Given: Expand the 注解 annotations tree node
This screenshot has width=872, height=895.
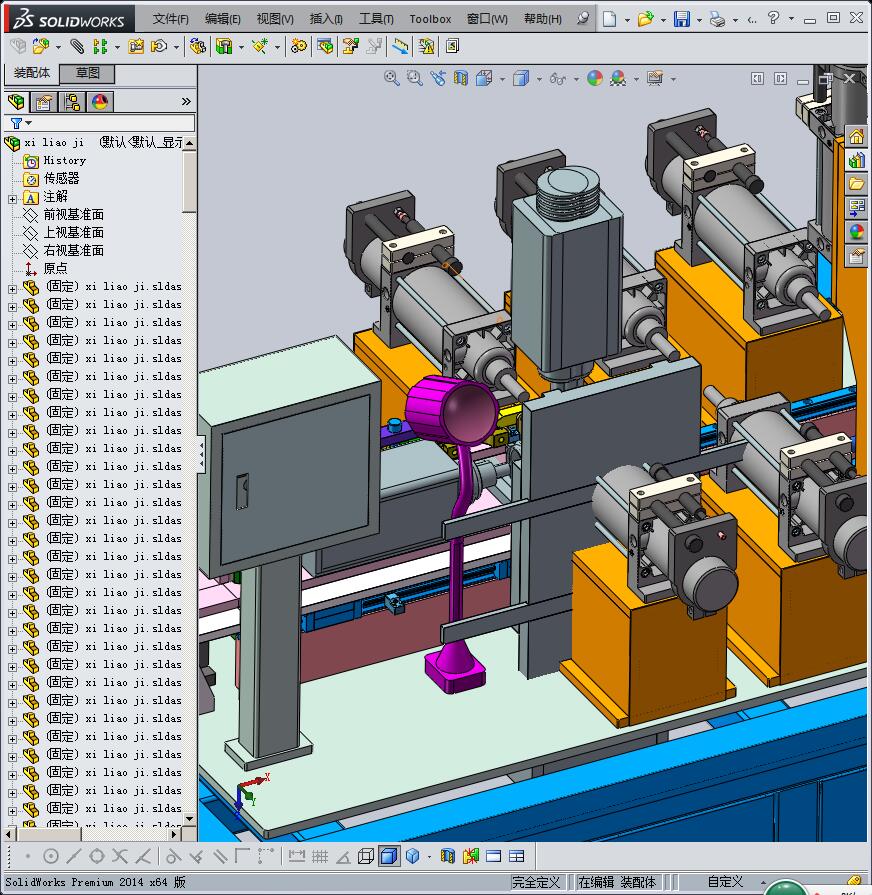Looking at the screenshot, I should [x=12, y=198].
